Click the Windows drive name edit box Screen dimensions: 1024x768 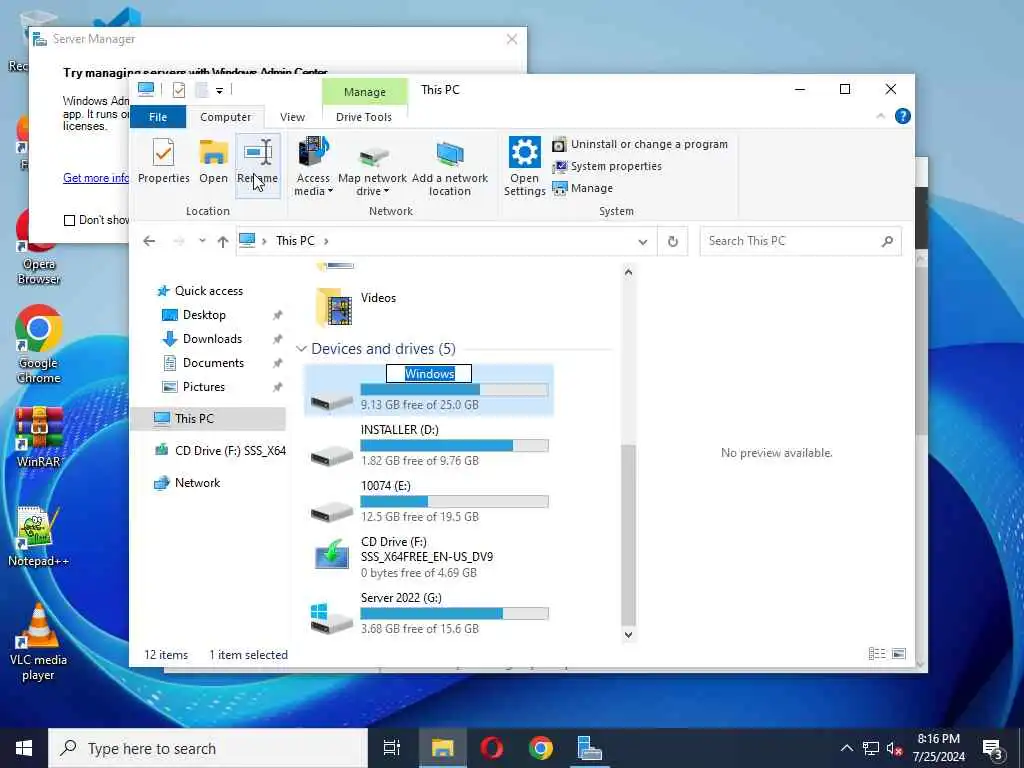pyautogui.click(x=428, y=374)
